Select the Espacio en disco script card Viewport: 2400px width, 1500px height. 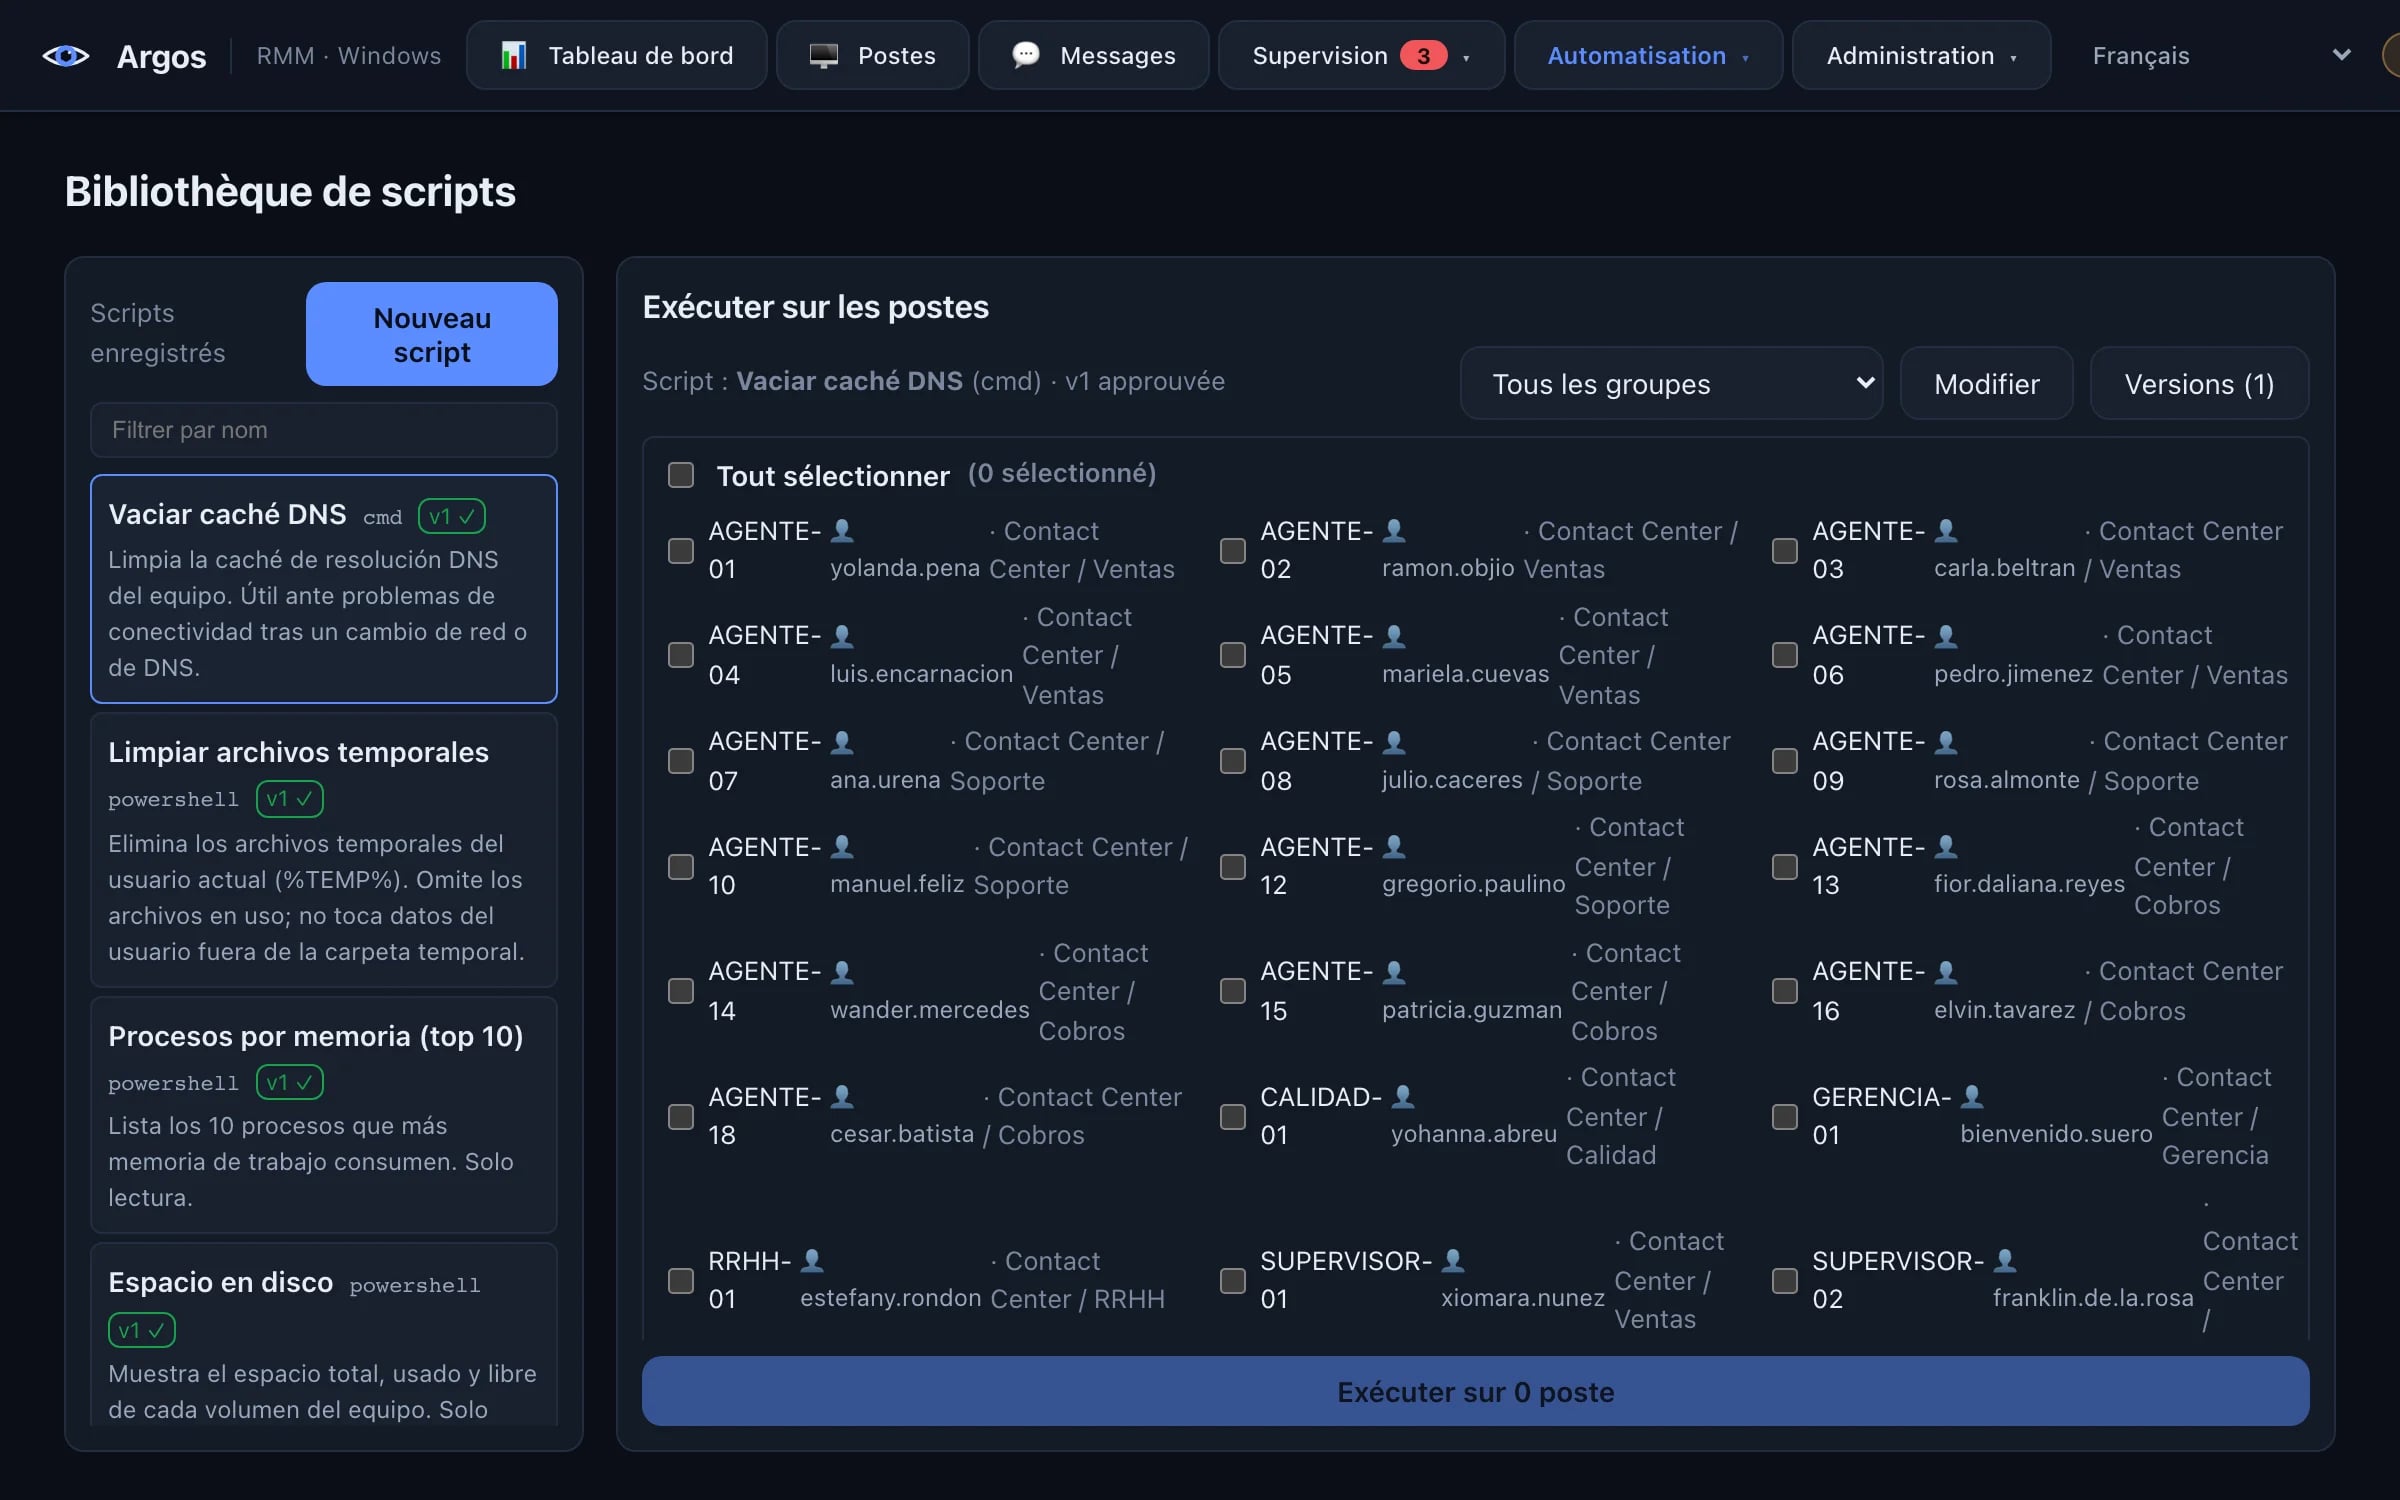(x=324, y=1335)
